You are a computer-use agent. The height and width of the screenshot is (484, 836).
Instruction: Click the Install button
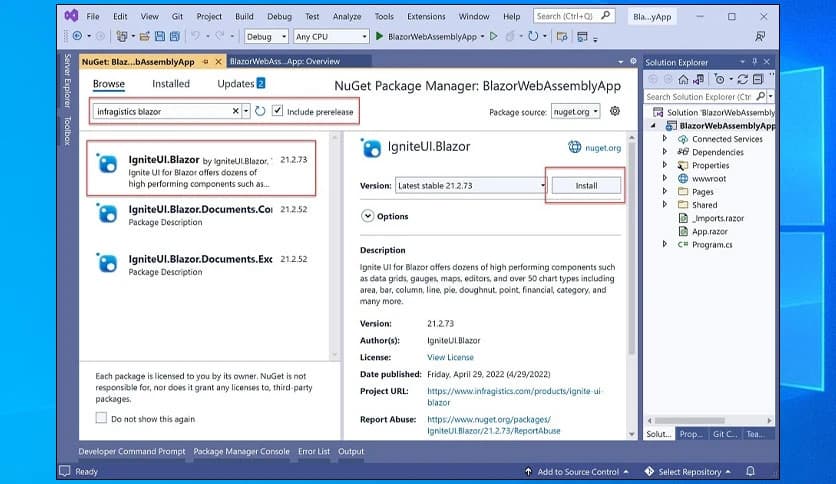point(586,185)
